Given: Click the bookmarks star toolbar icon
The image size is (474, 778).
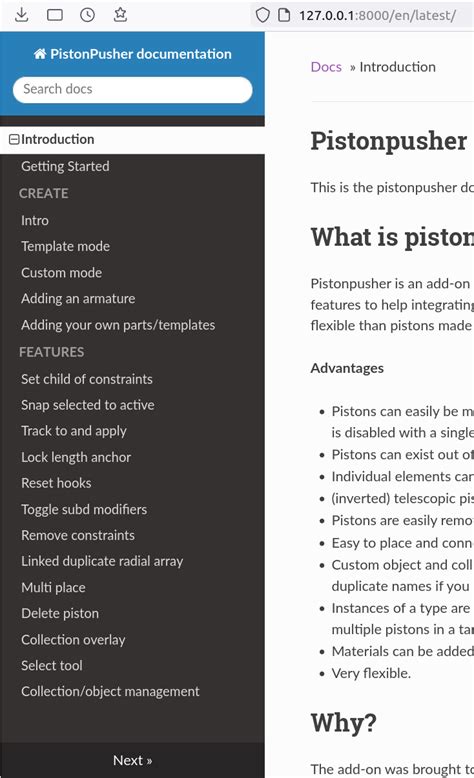Looking at the screenshot, I should (120, 15).
